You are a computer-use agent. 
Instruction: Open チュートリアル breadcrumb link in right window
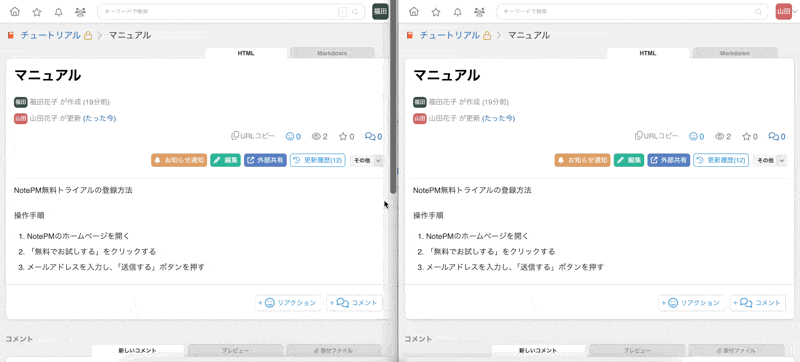449,35
